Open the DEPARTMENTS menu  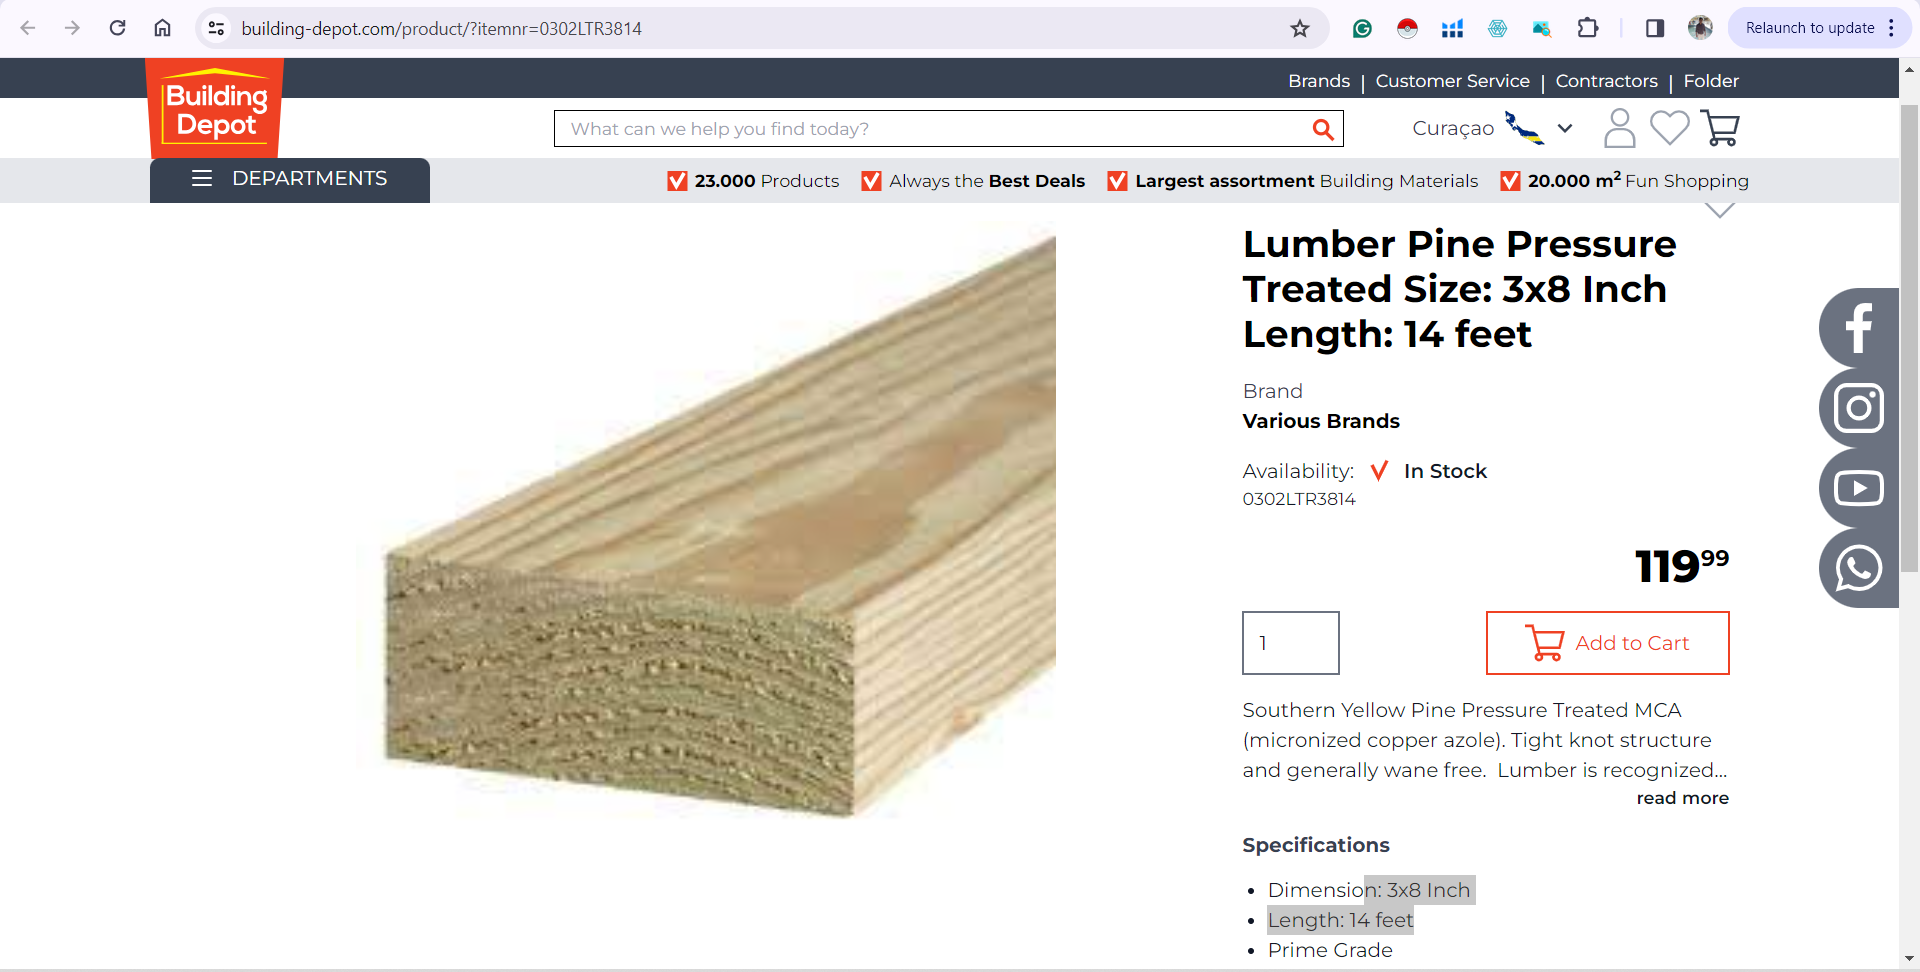[x=290, y=180]
